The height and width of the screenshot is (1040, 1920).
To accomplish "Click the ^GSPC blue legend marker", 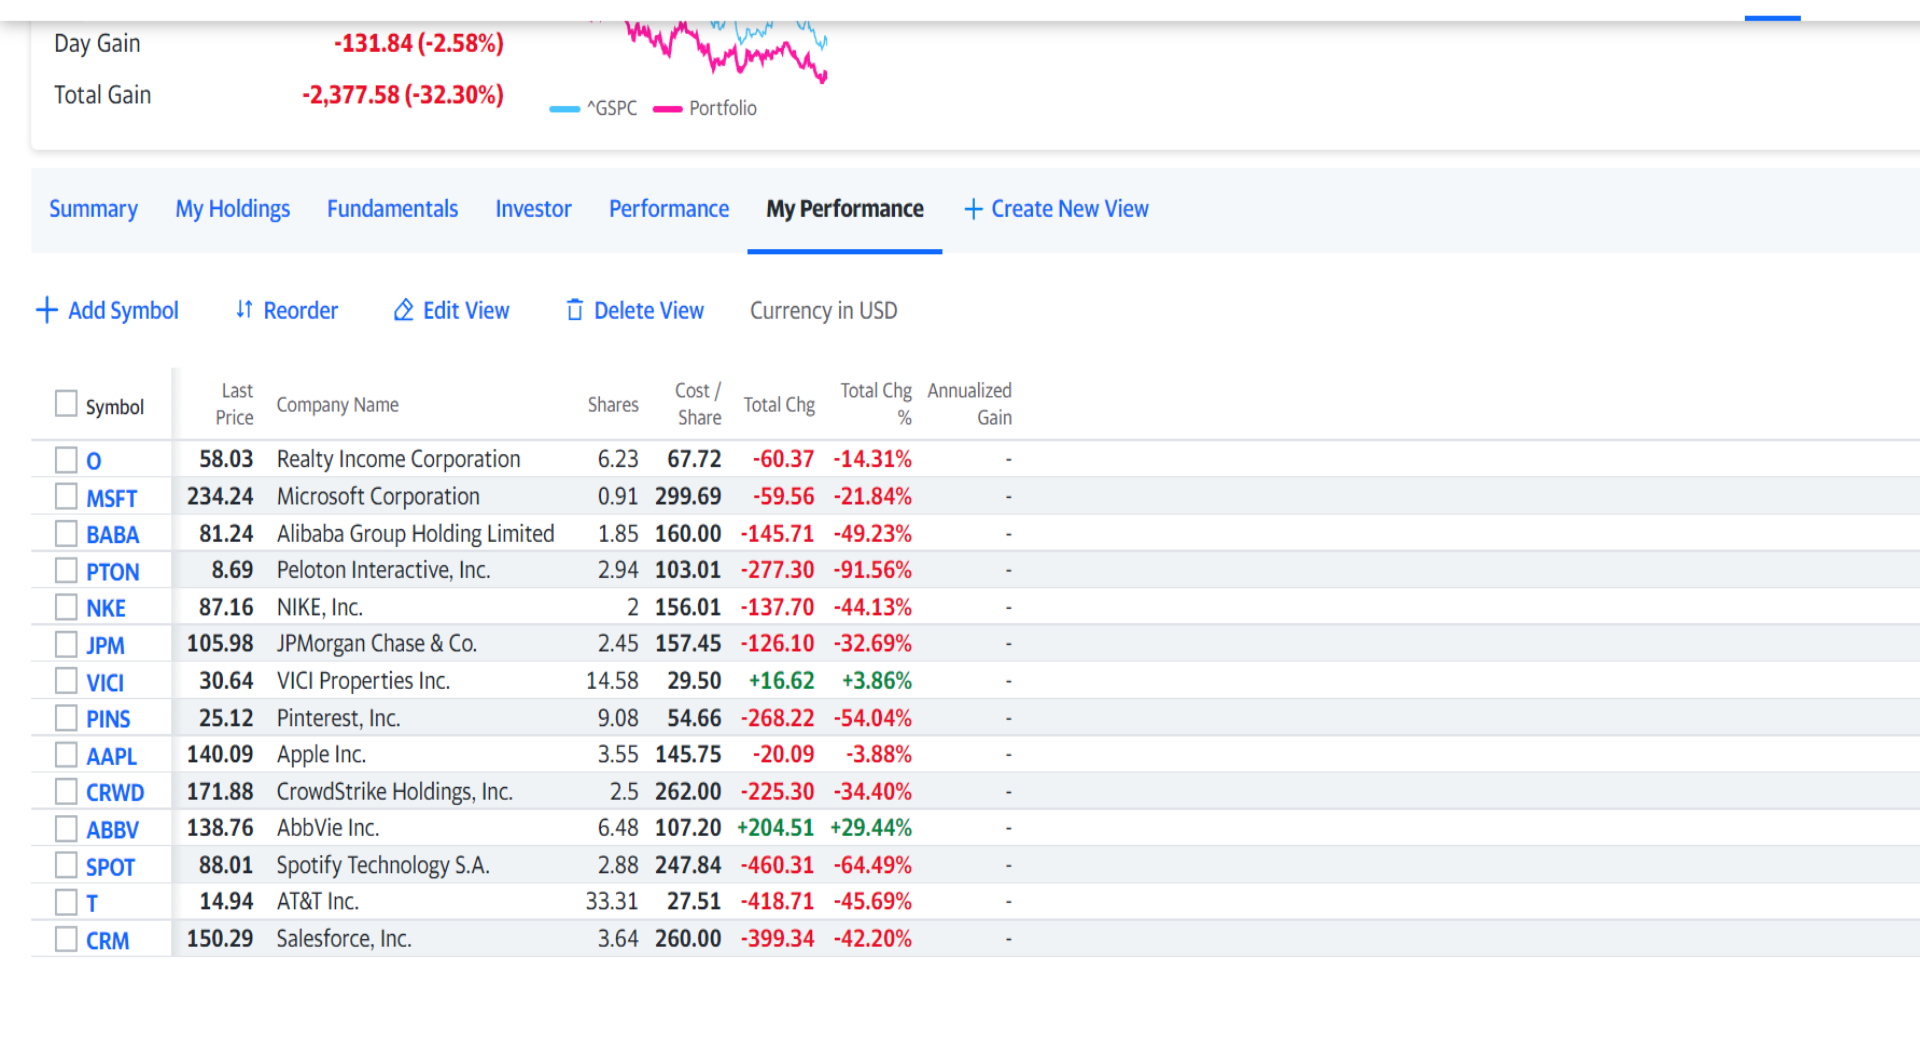I will click(x=565, y=109).
